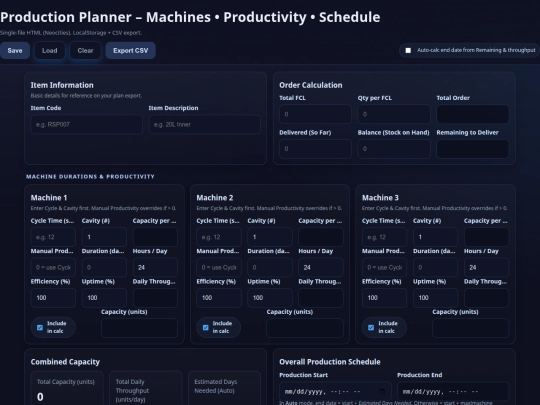Click the Total Capacity (units) card
This screenshot has width=540, height=405.
click(x=67, y=388)
